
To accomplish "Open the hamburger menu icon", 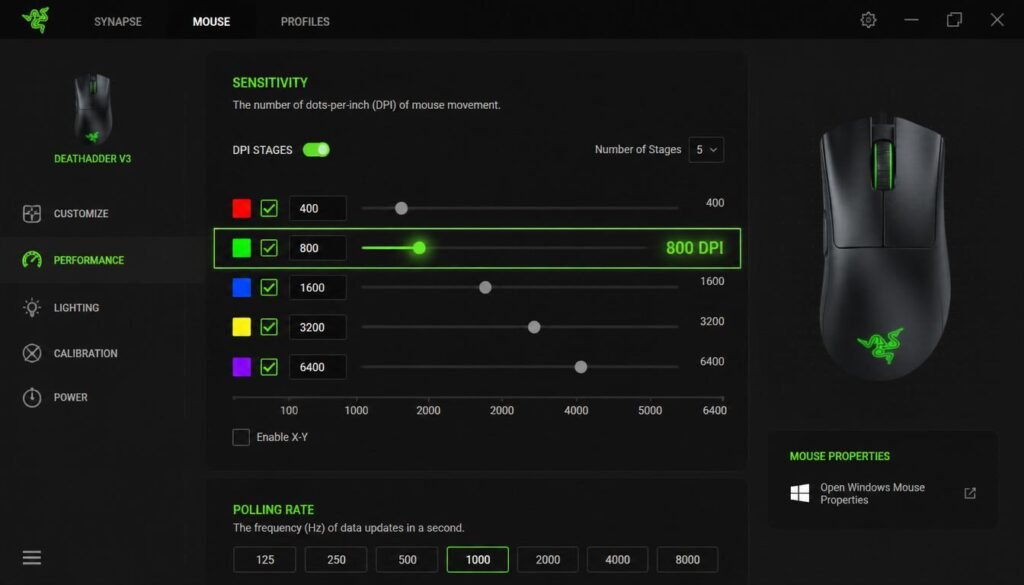I will point(31,557).
